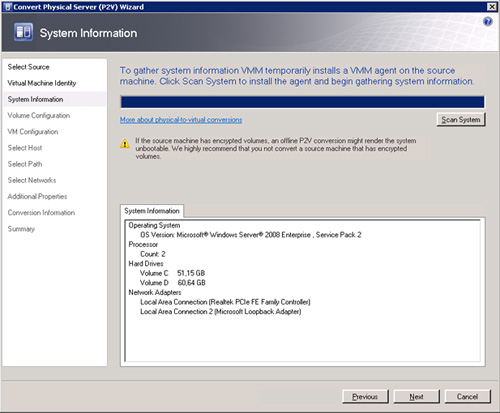
Task: Select the Microsoft Loopback Adapter connection line
Action: tap(221, 312)
